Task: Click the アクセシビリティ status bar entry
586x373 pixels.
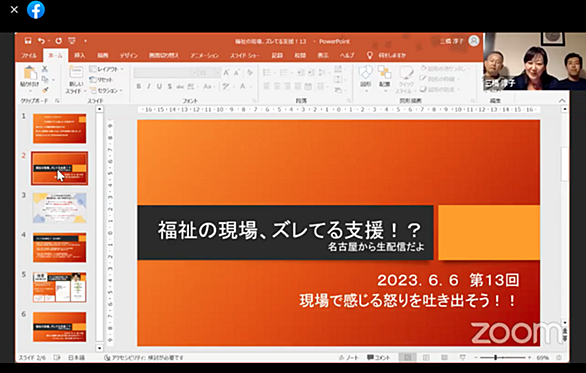Action: click(144, 358)
